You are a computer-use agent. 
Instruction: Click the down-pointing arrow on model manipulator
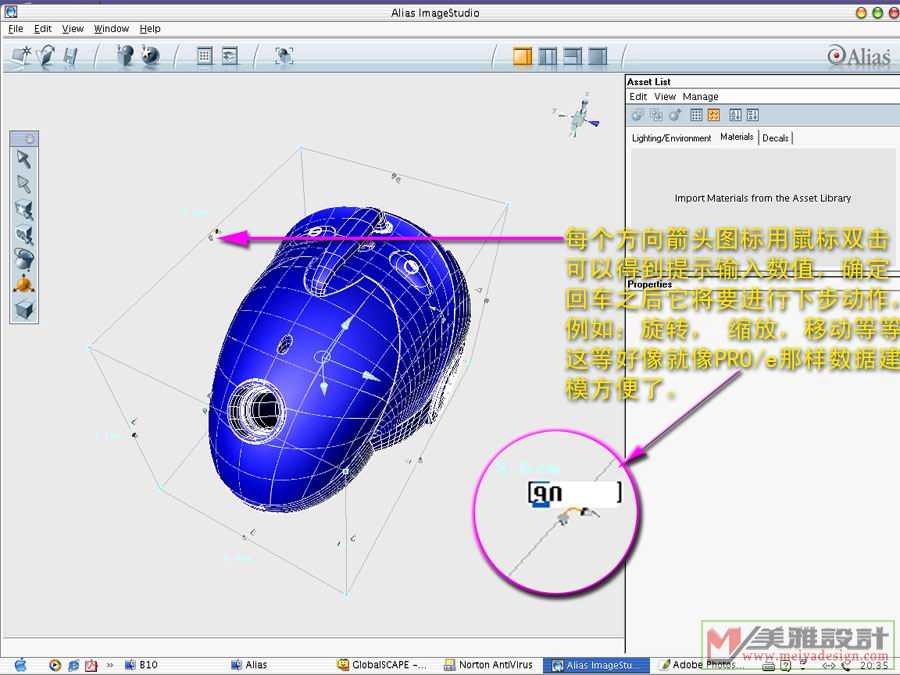324,389
